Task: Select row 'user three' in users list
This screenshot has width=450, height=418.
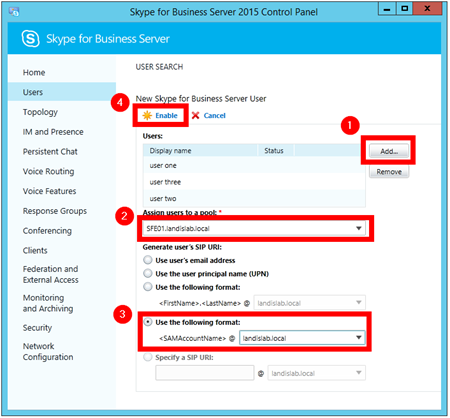Action: (254, 182)
